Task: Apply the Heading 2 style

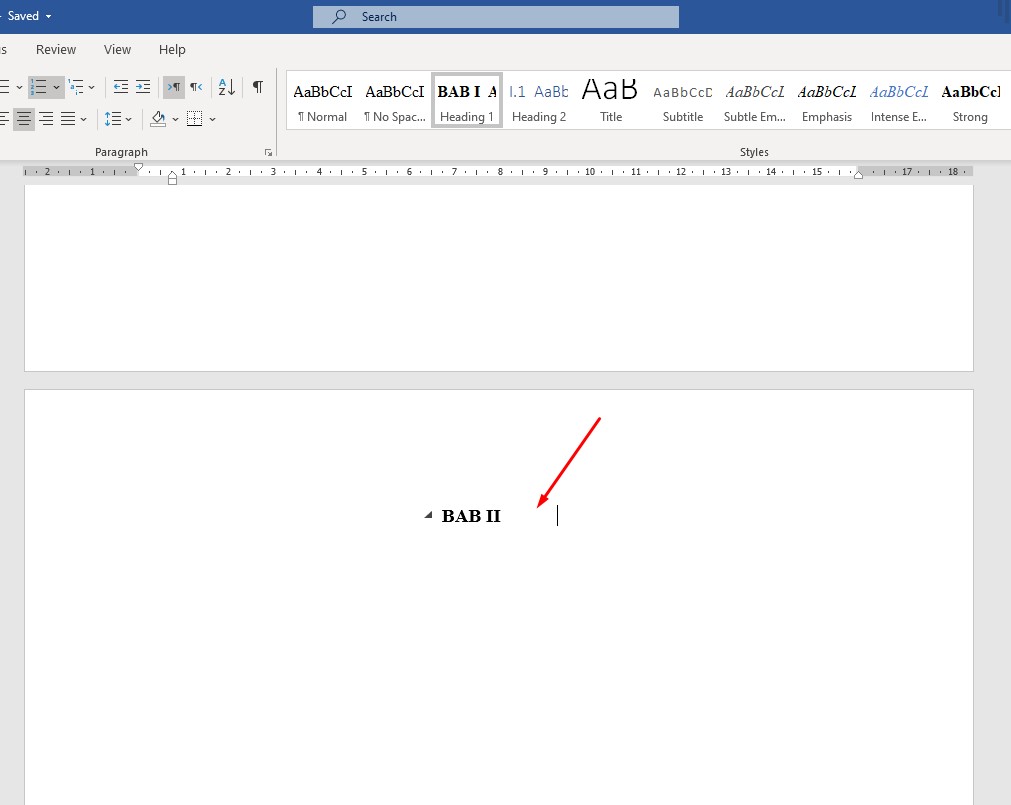Action: point(539,101)
